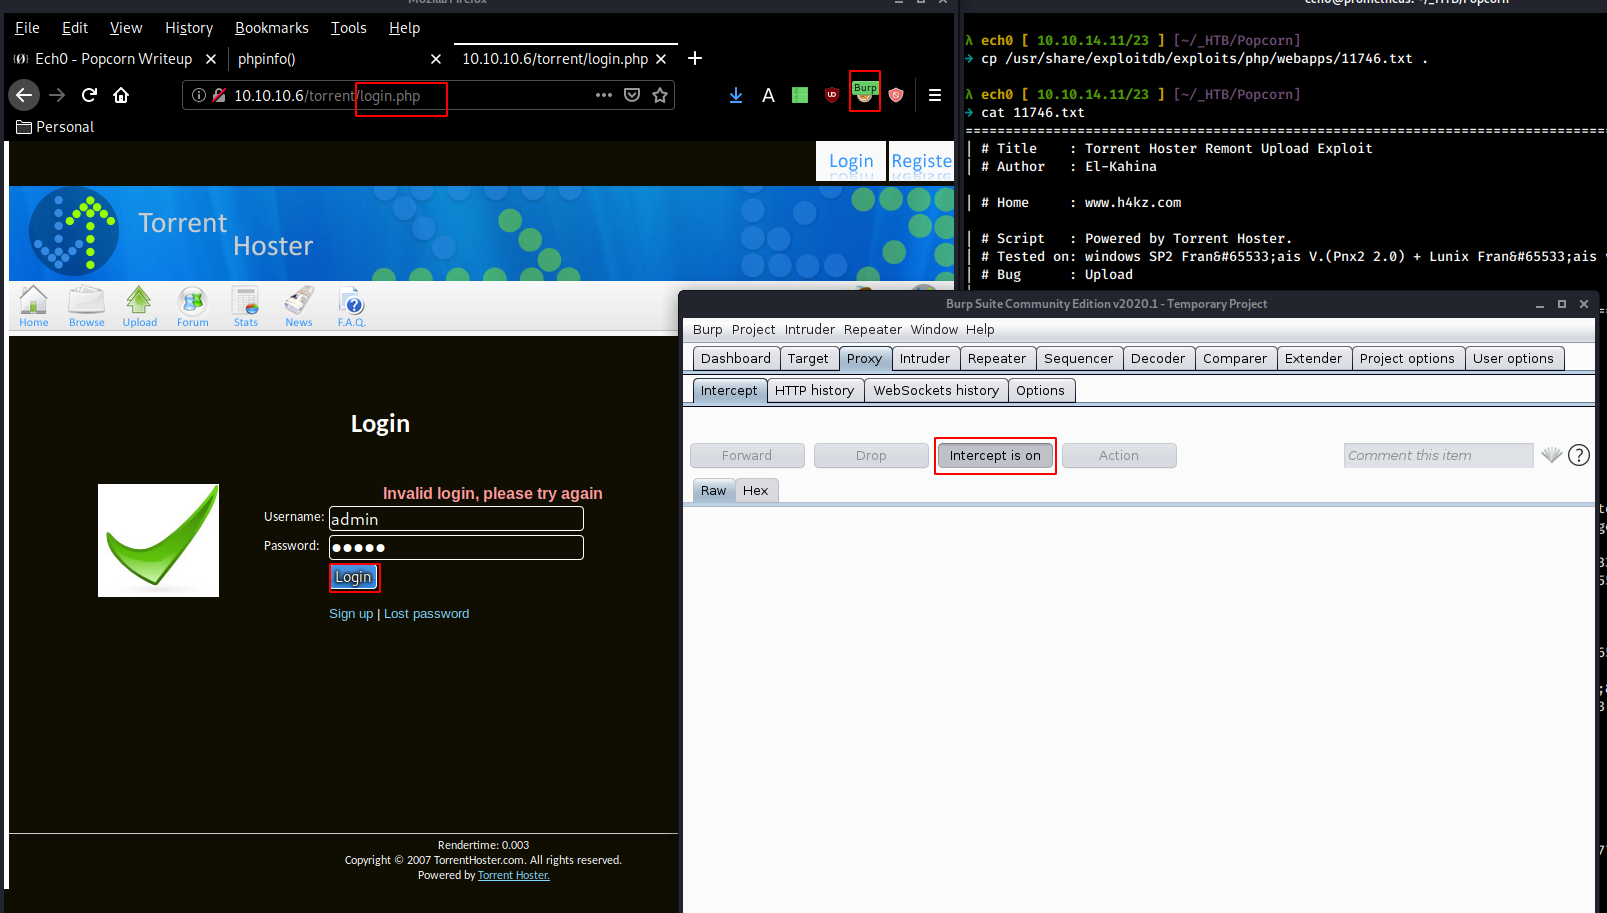Open the site information icon in the URL bar
The width and height of the screenshot is (1607, 913).
(199, 95)
